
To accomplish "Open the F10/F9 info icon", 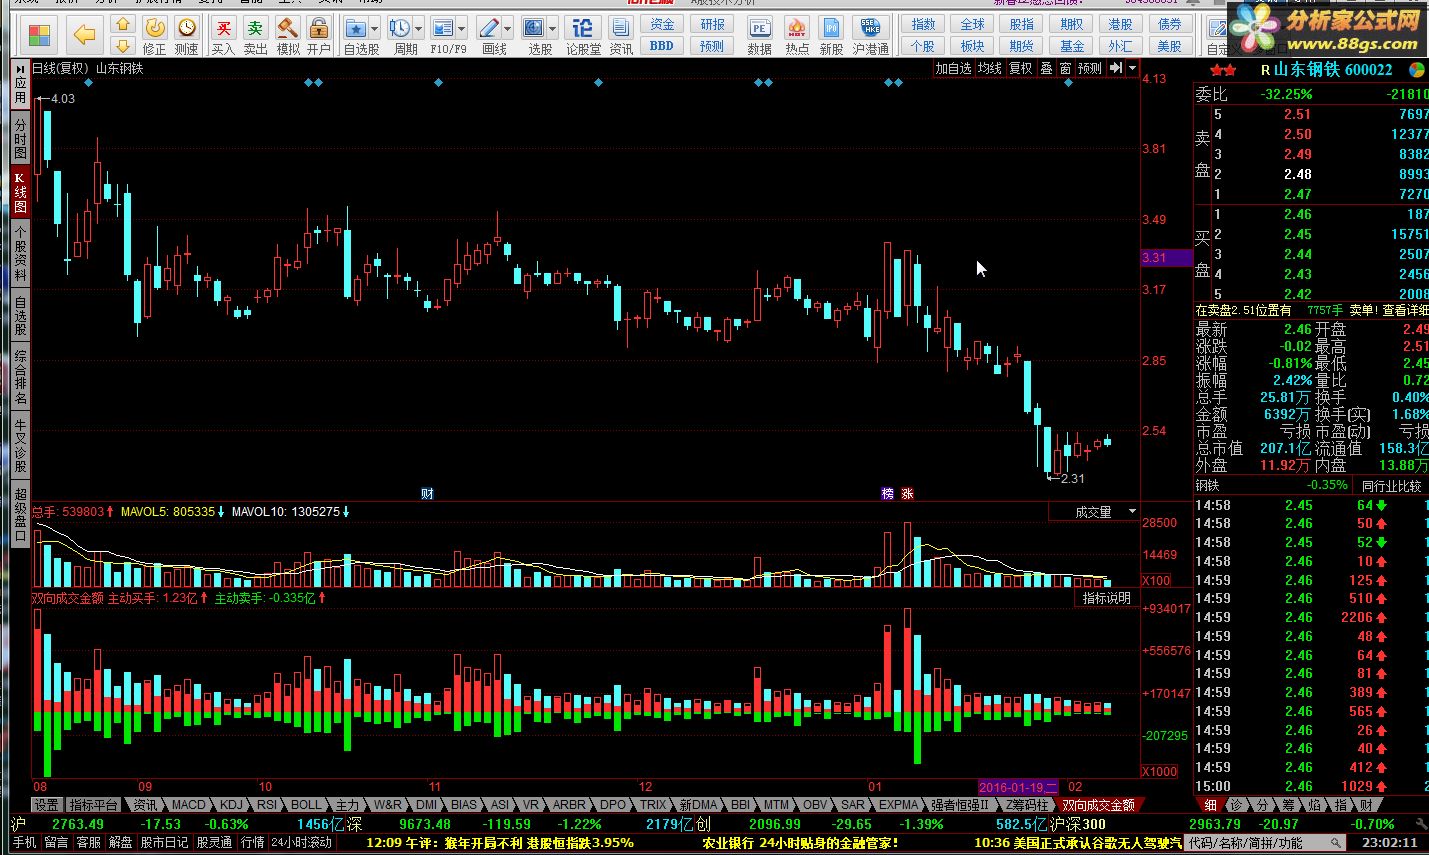I will pos(442,27).
